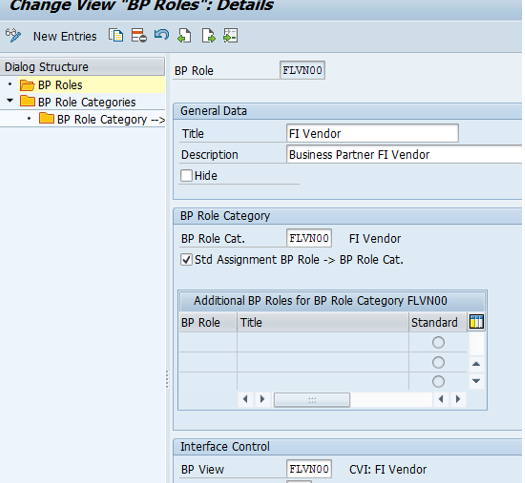Screen dimensions: 525x483
Task: Click the Interface Control group header
Action: pos(348,447)
